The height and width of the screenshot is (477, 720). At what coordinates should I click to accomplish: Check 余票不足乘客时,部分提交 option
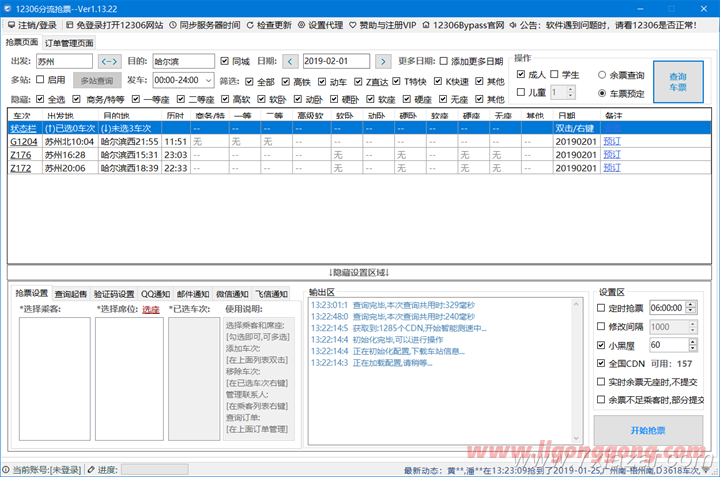tap(601, 399)
